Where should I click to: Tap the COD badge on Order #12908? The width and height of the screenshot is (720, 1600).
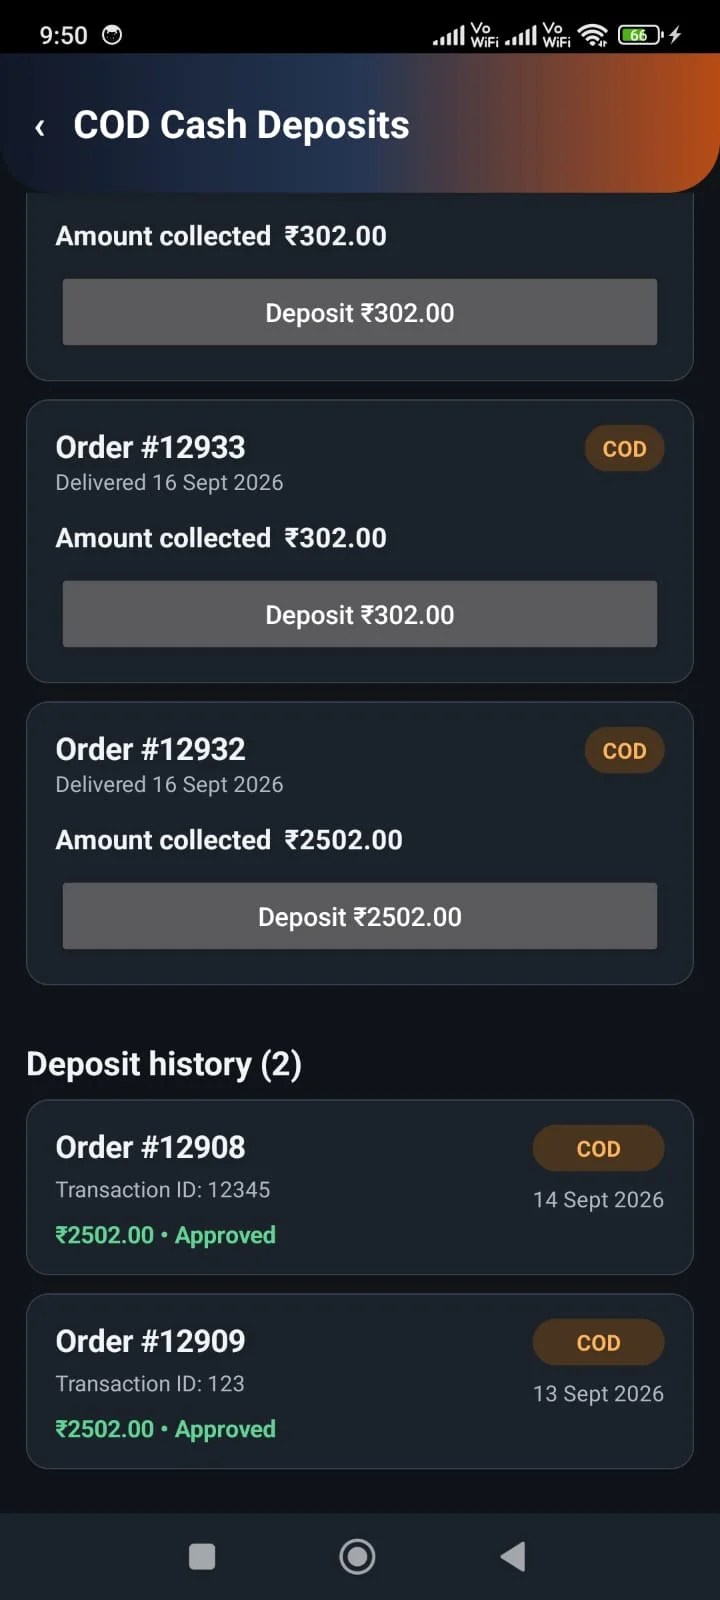(598, 1149)
